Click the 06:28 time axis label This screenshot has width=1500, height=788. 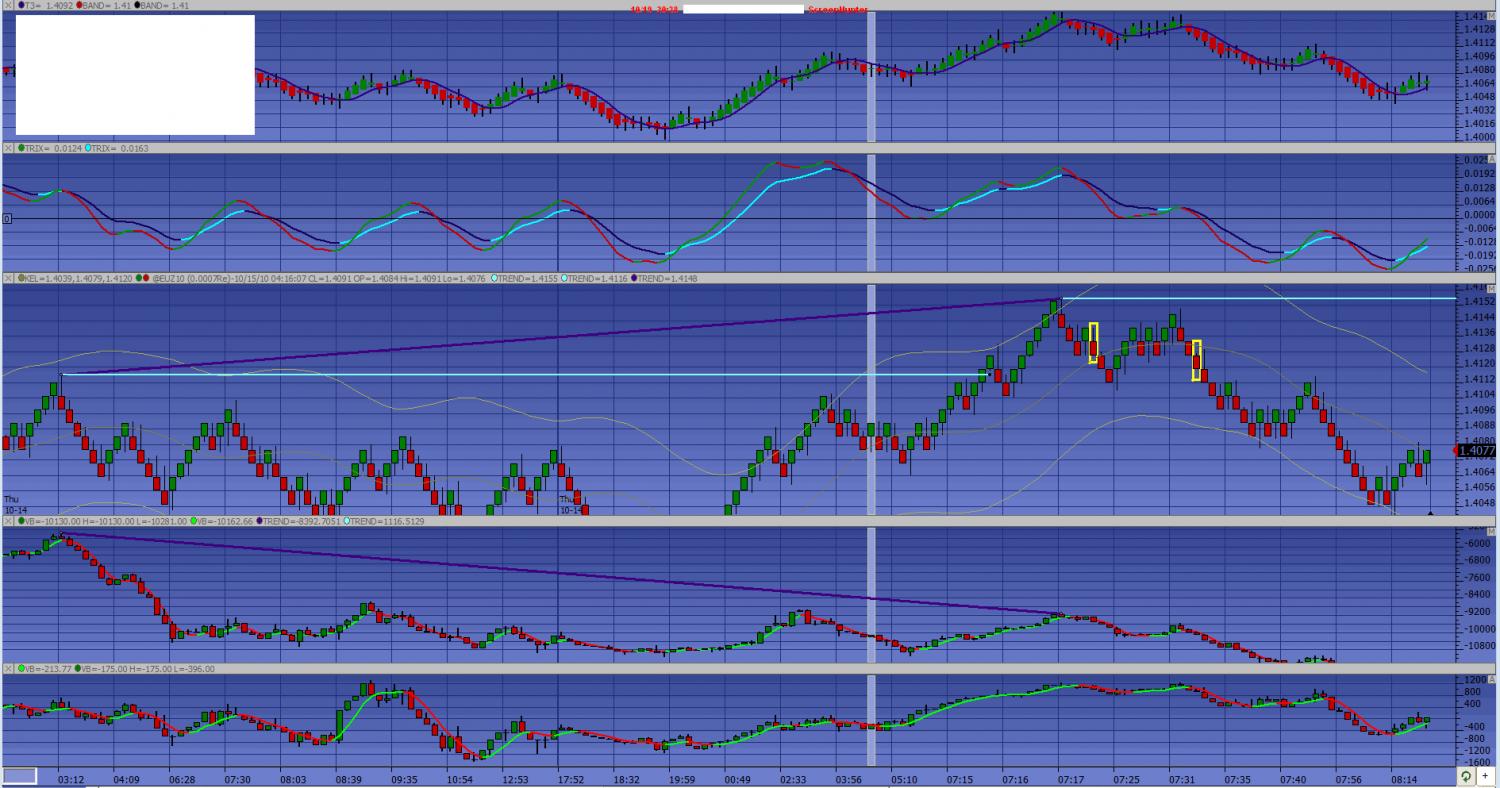pos(182,779)
